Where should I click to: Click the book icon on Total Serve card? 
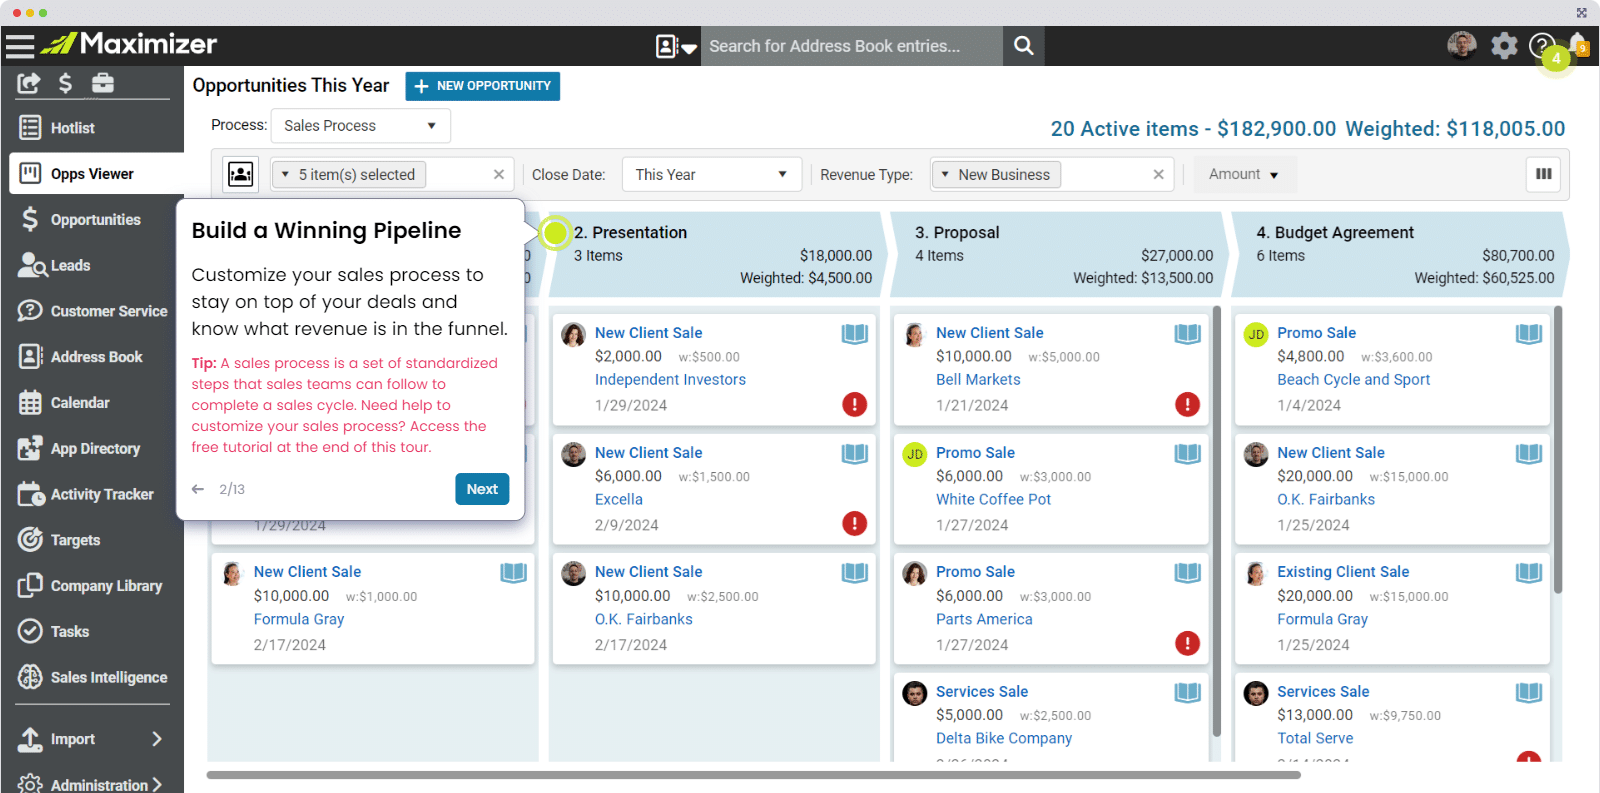tap(1529, 692)
